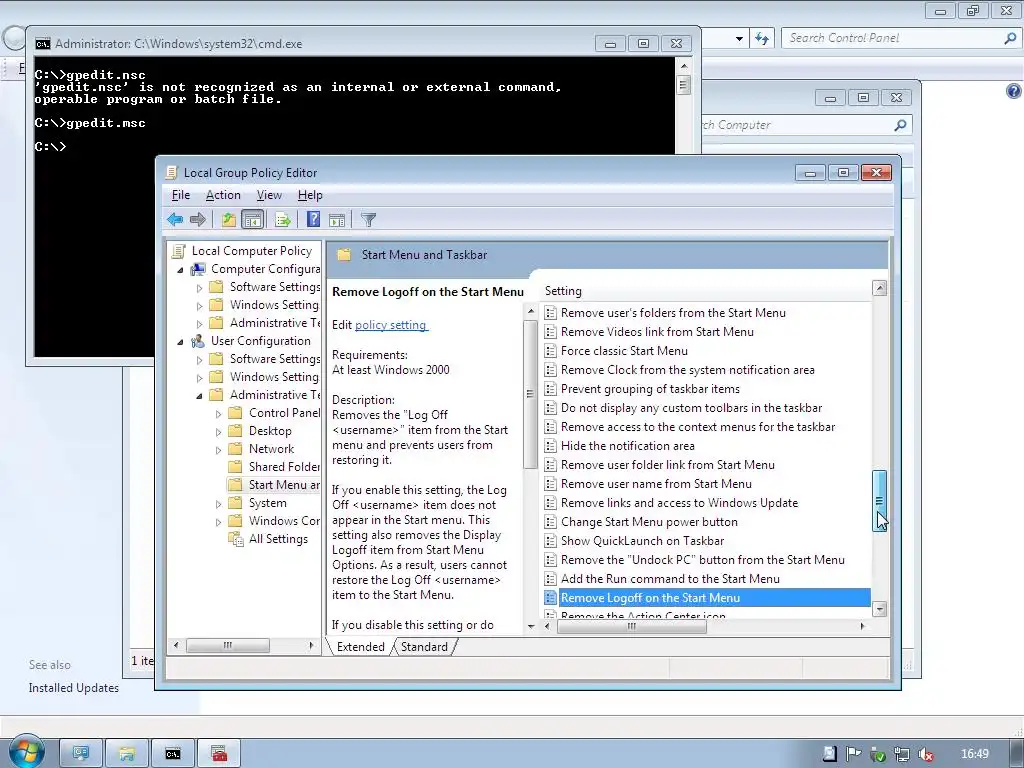Open Windows Explorer from the taskbar
This screenshot has width=1024, height=768.
pyautogui.click(x=127, y=754)
